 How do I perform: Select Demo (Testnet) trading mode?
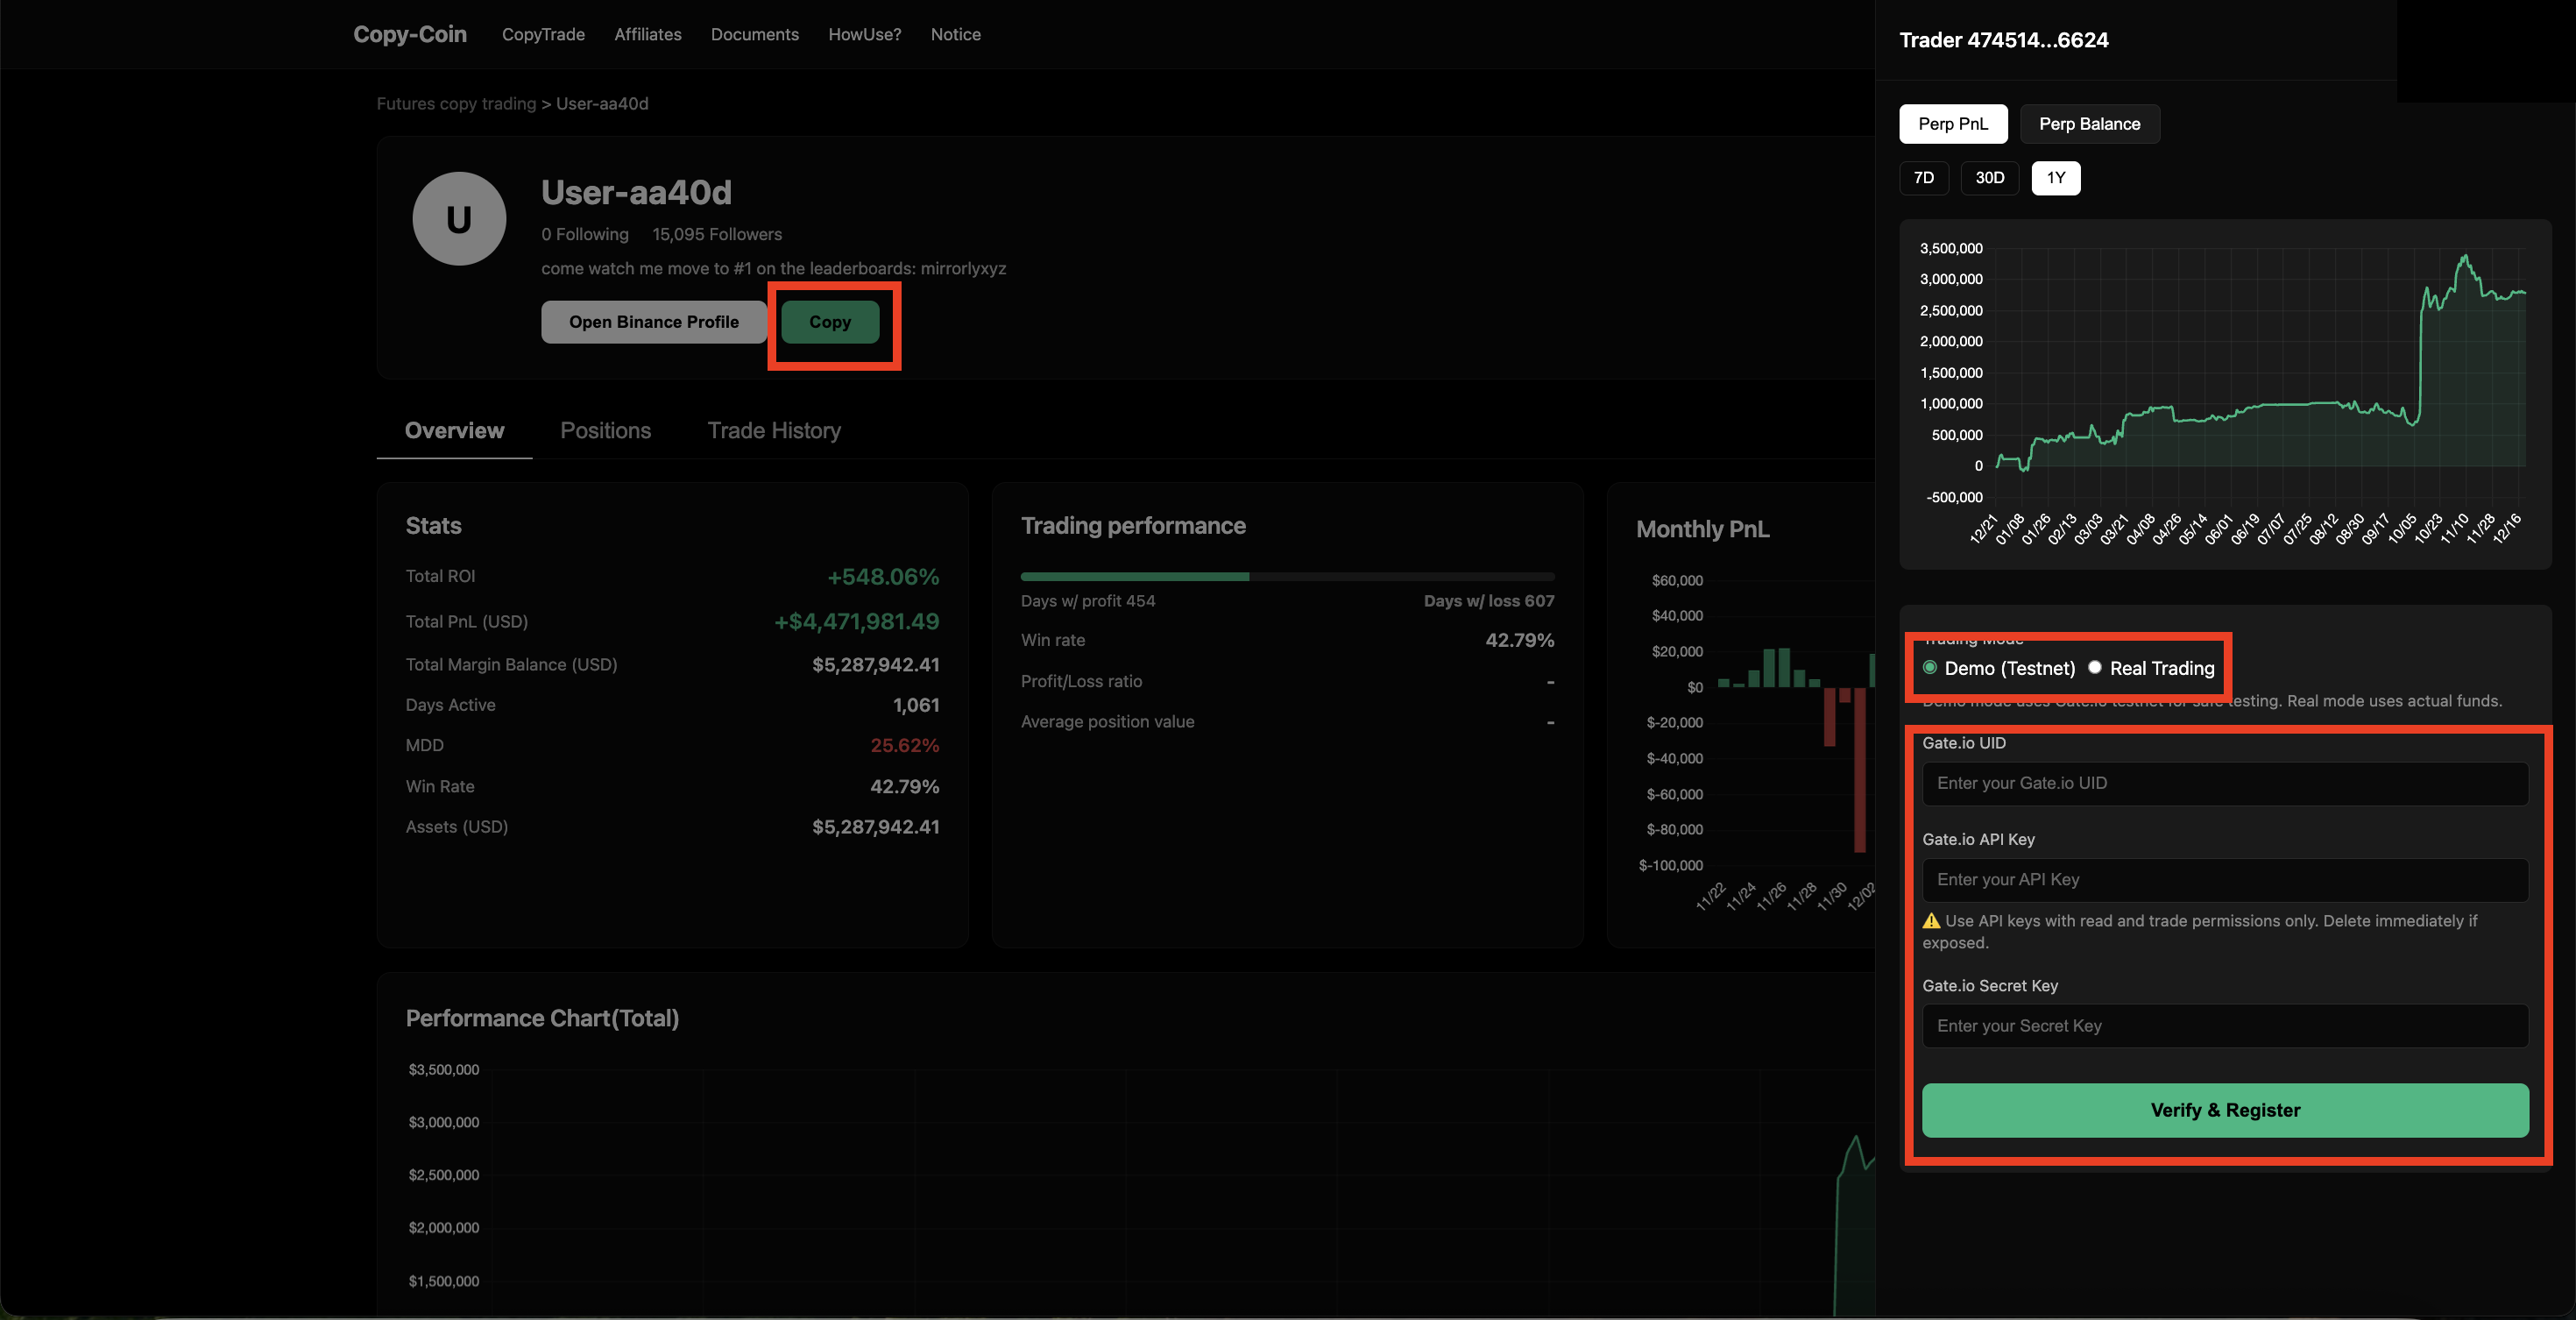pos(1930,668)
